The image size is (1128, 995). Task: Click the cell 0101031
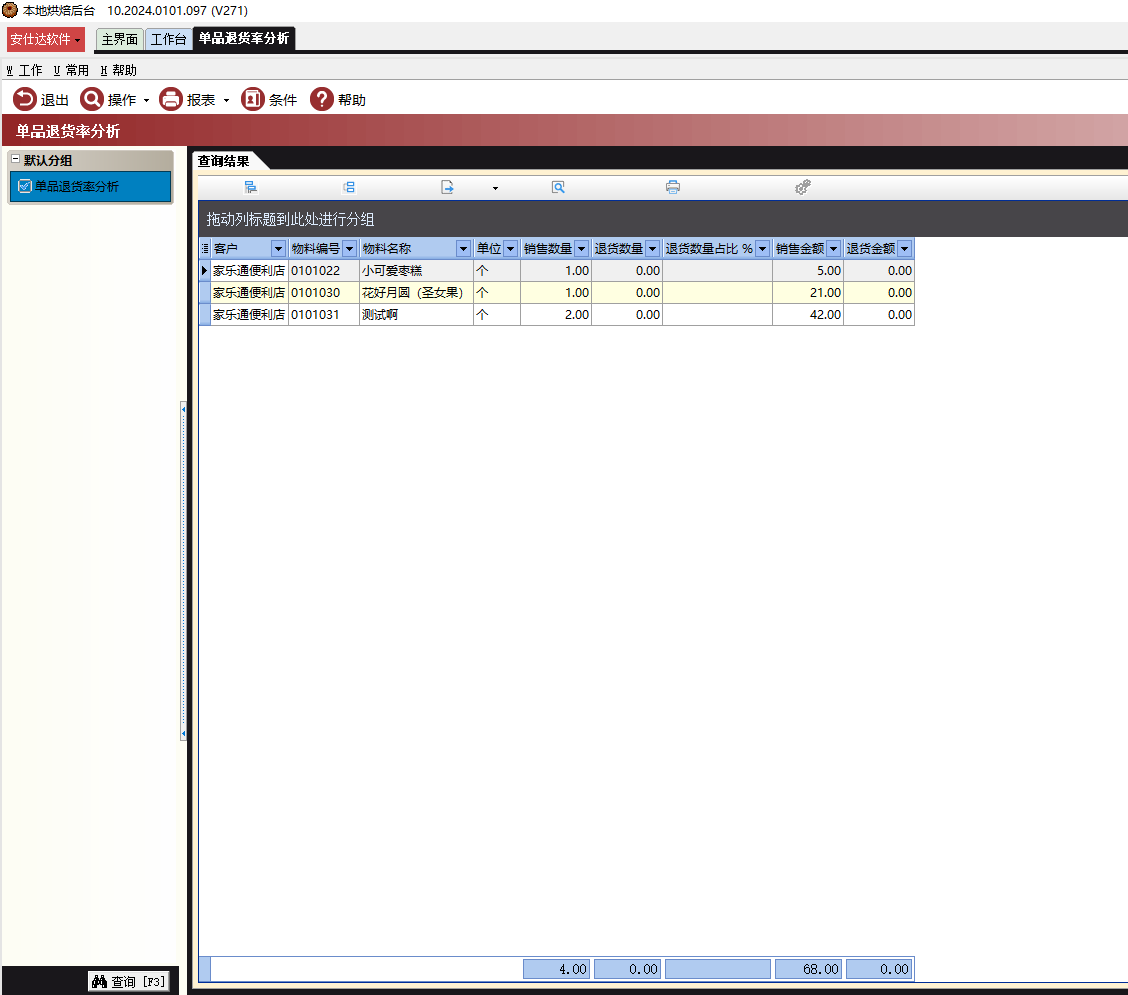click(324, 314)
